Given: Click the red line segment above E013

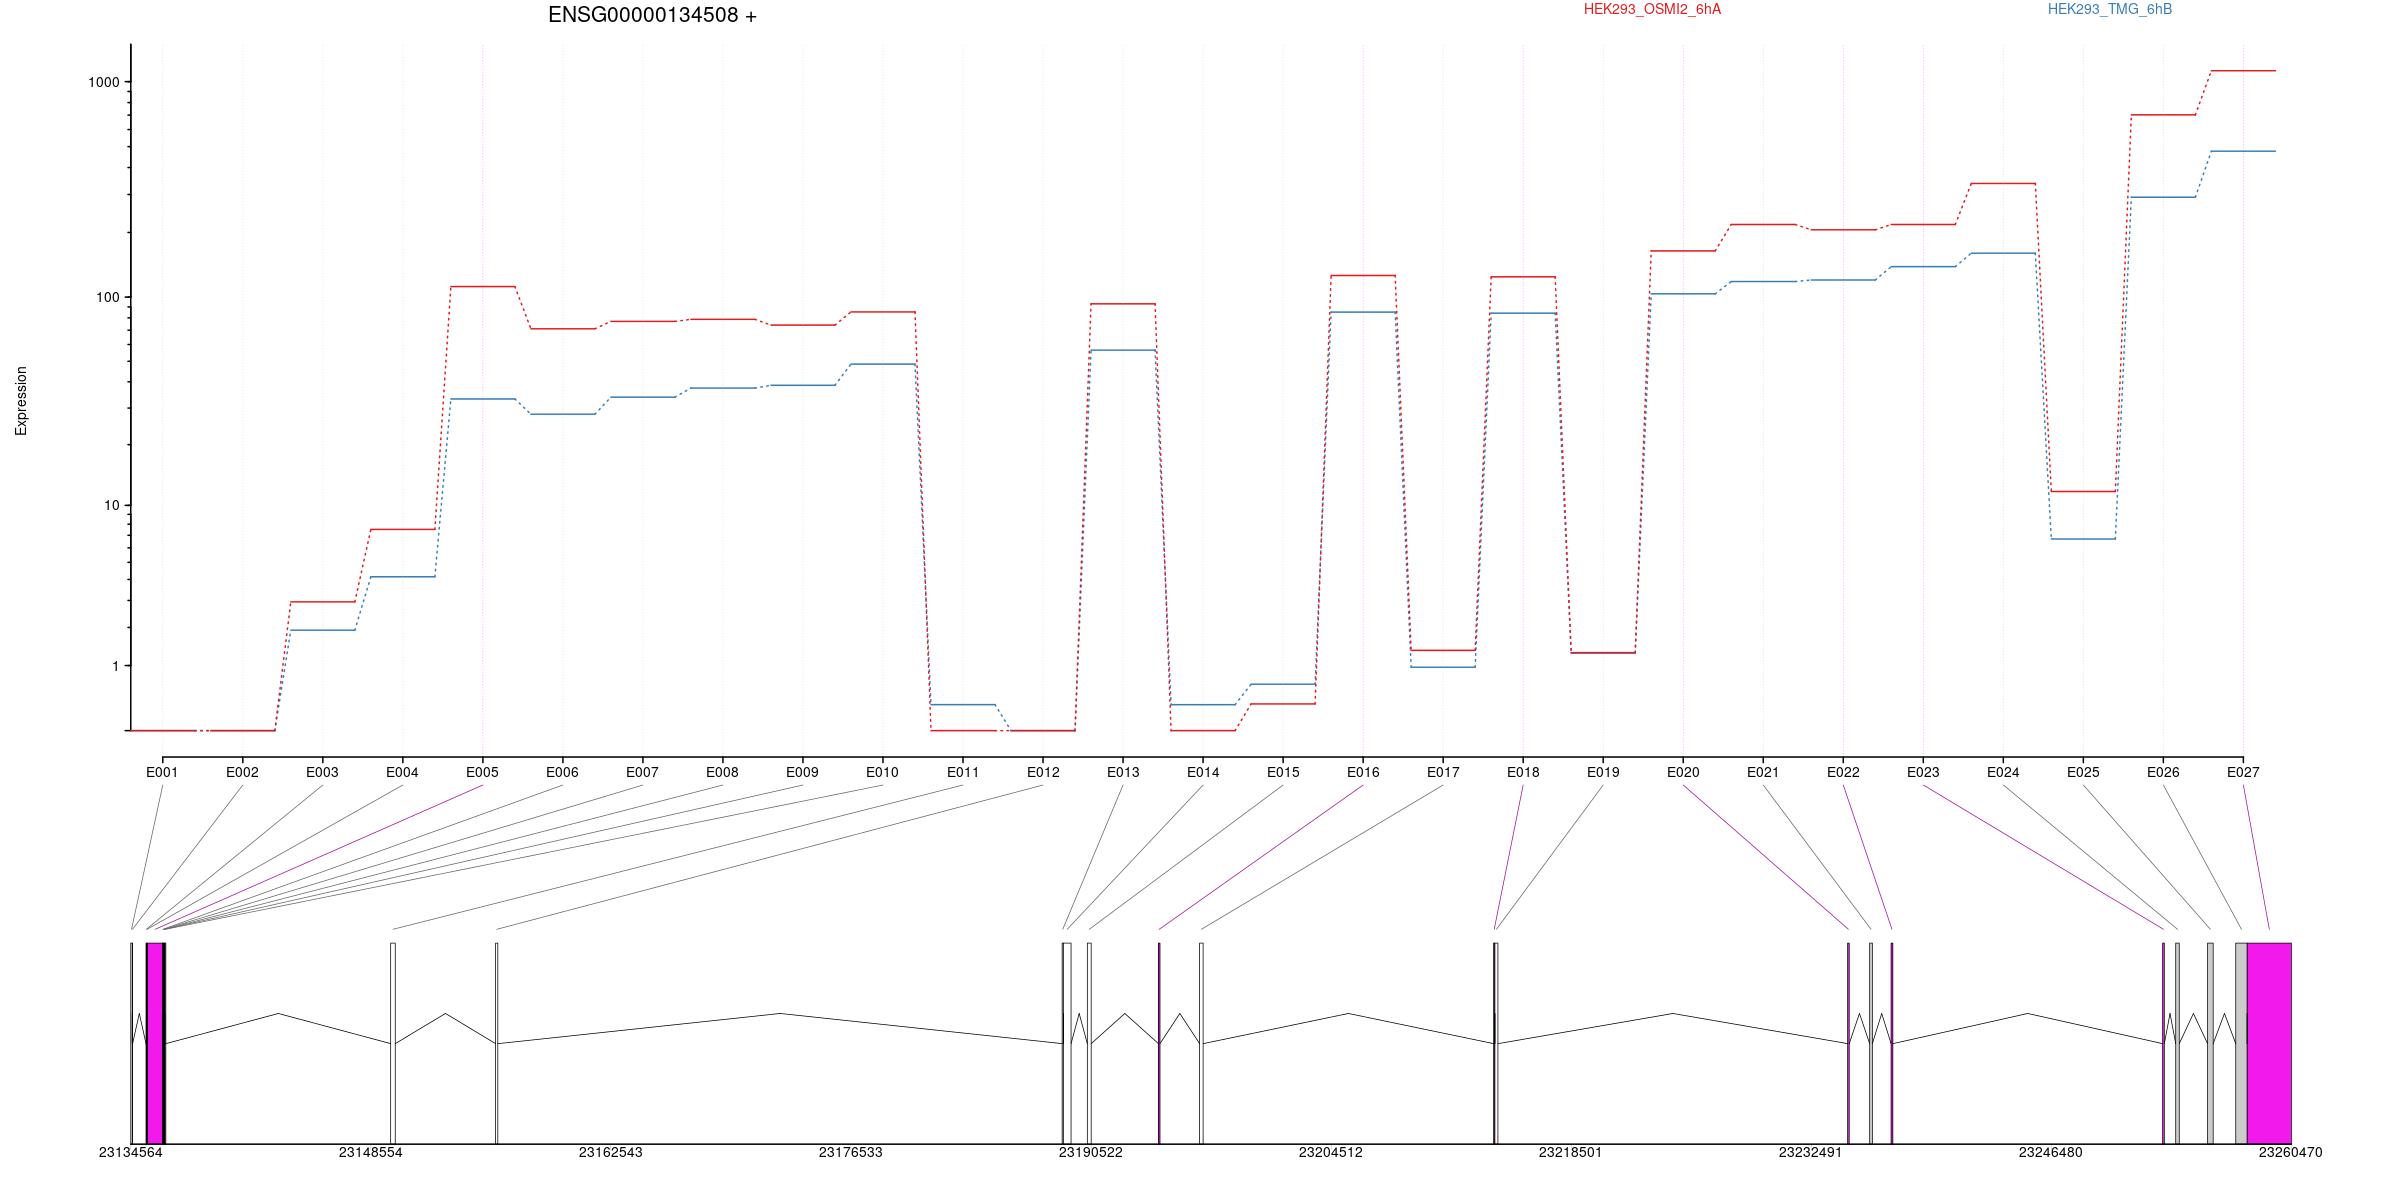Looking at the screenshot, I should (1123, 304).
